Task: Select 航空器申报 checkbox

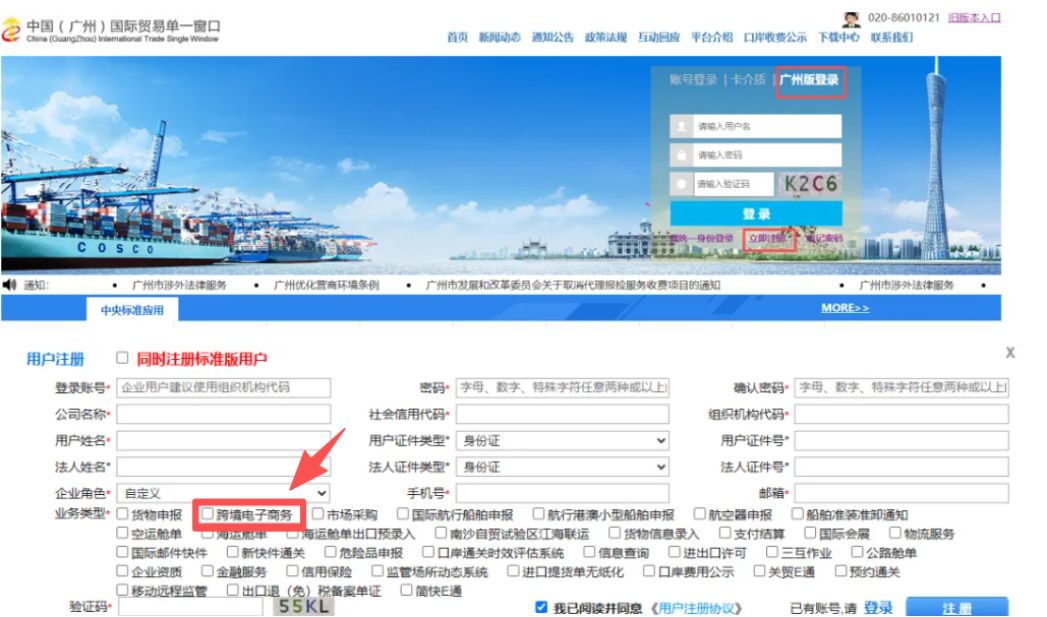Action: 700,513
